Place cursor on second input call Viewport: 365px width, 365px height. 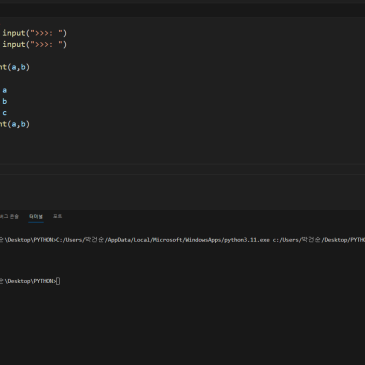click(x=35, y=44)
